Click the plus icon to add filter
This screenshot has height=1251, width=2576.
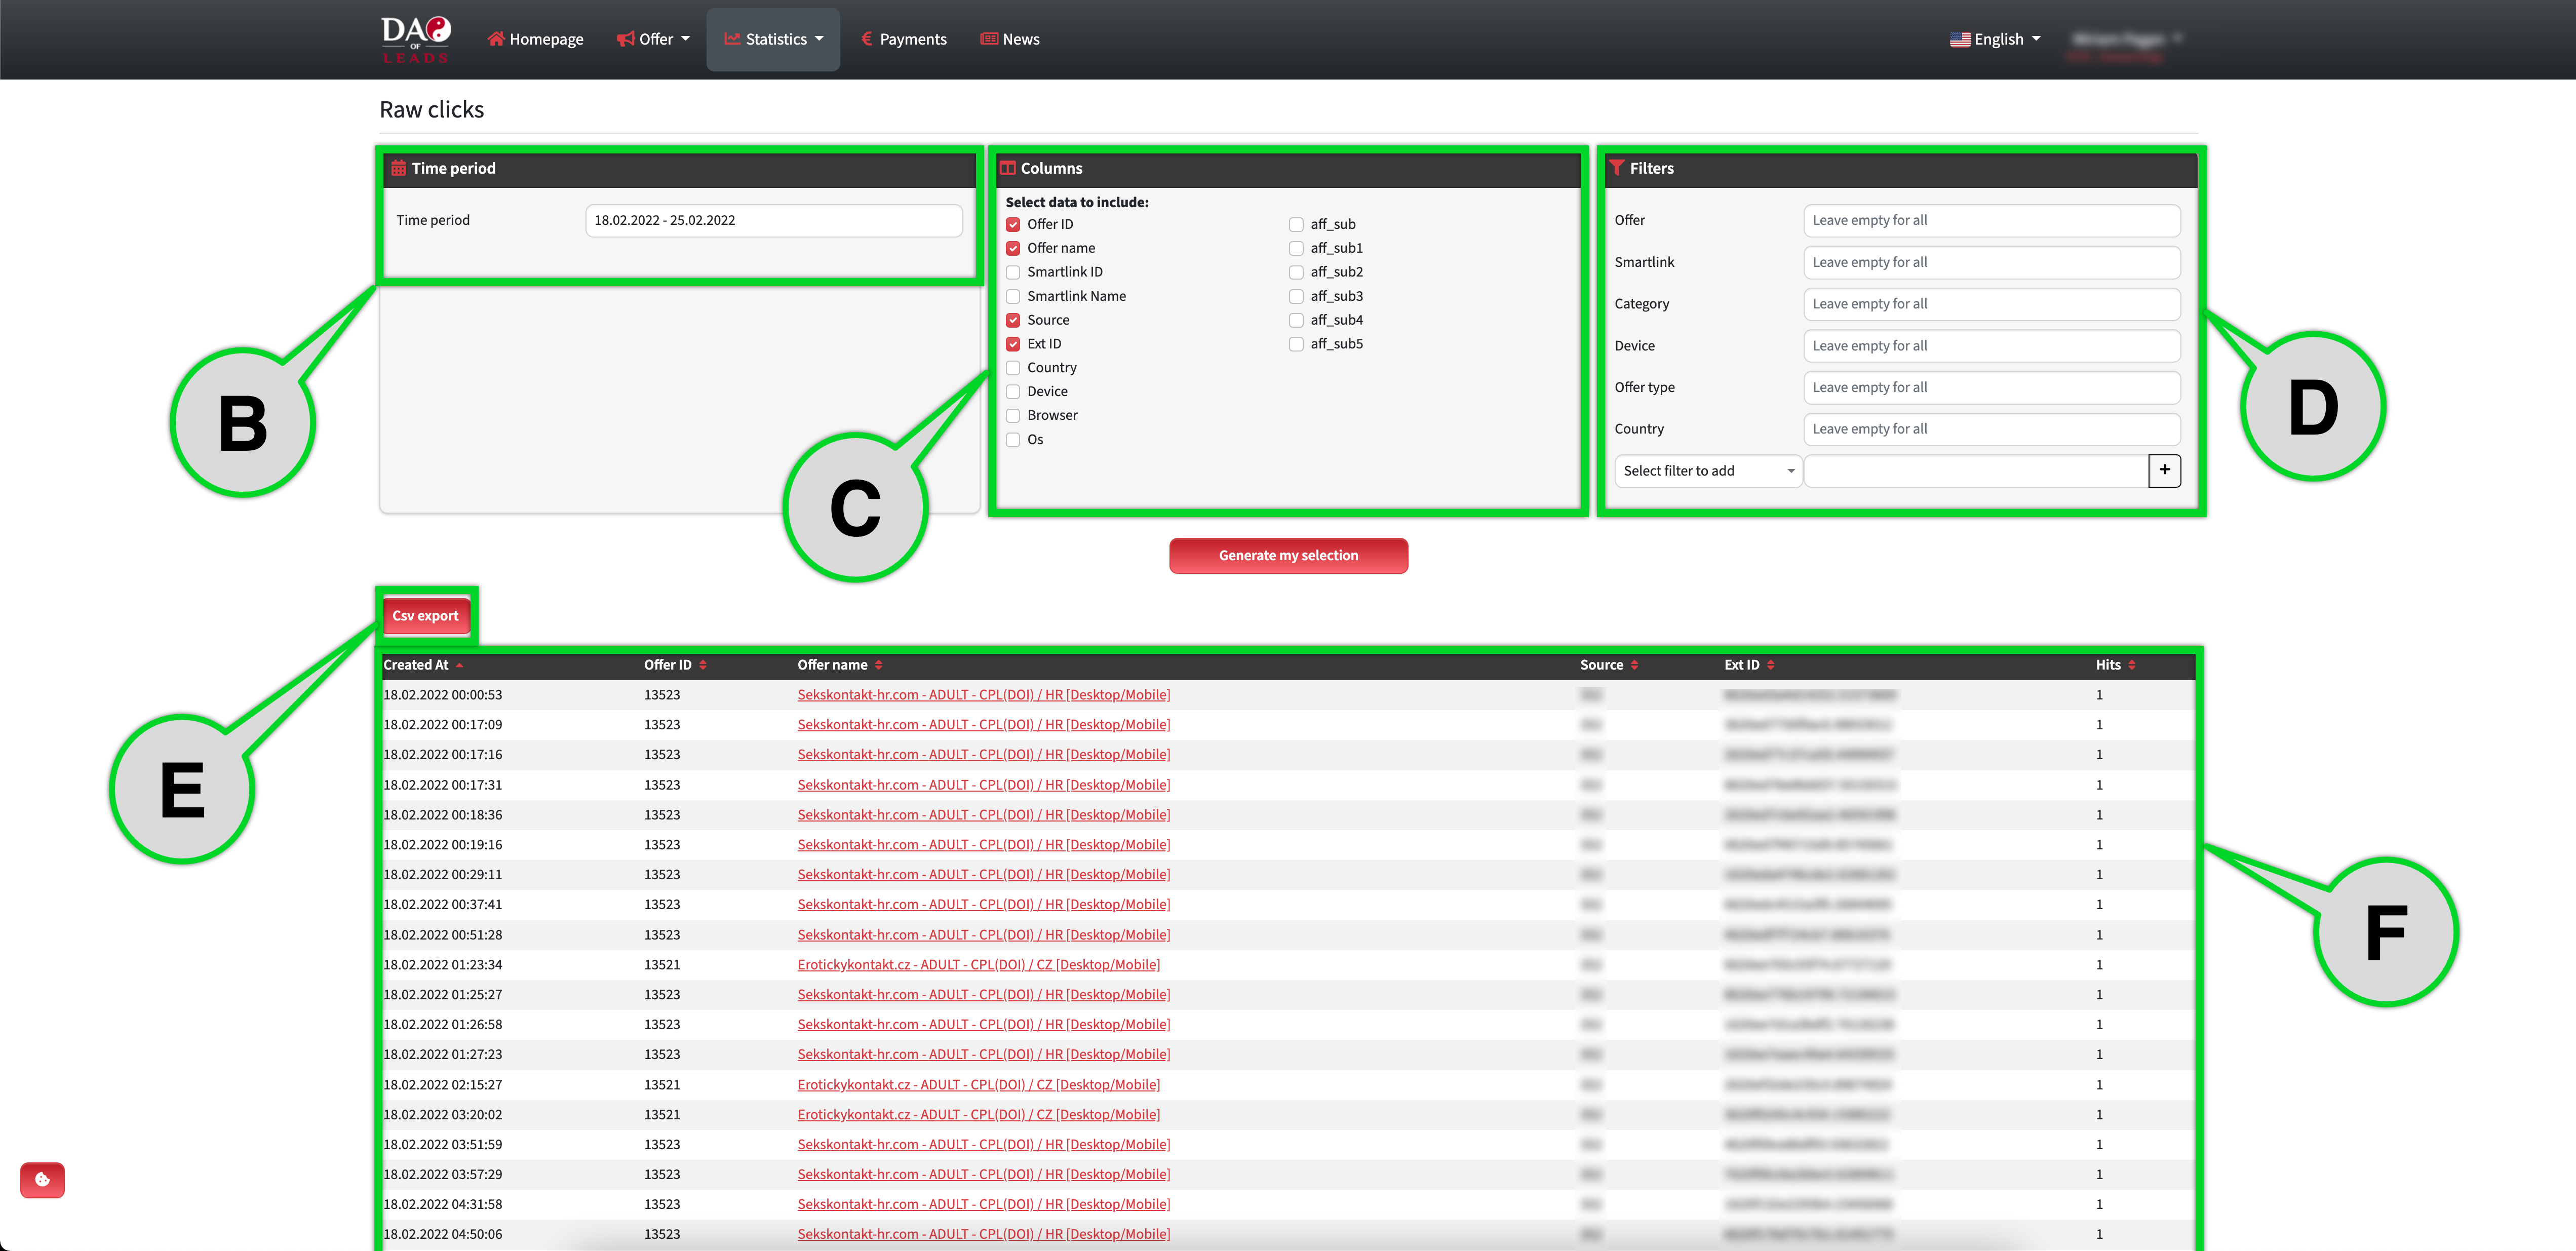click(x=2164, y=470)
